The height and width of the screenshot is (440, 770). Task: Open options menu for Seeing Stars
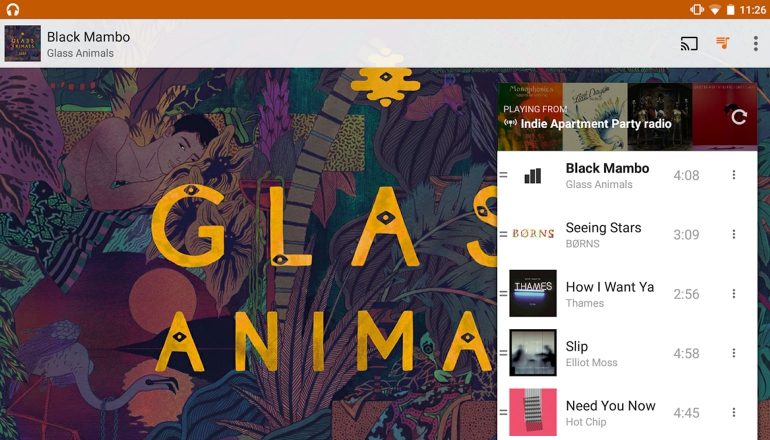tap(734, 234)
